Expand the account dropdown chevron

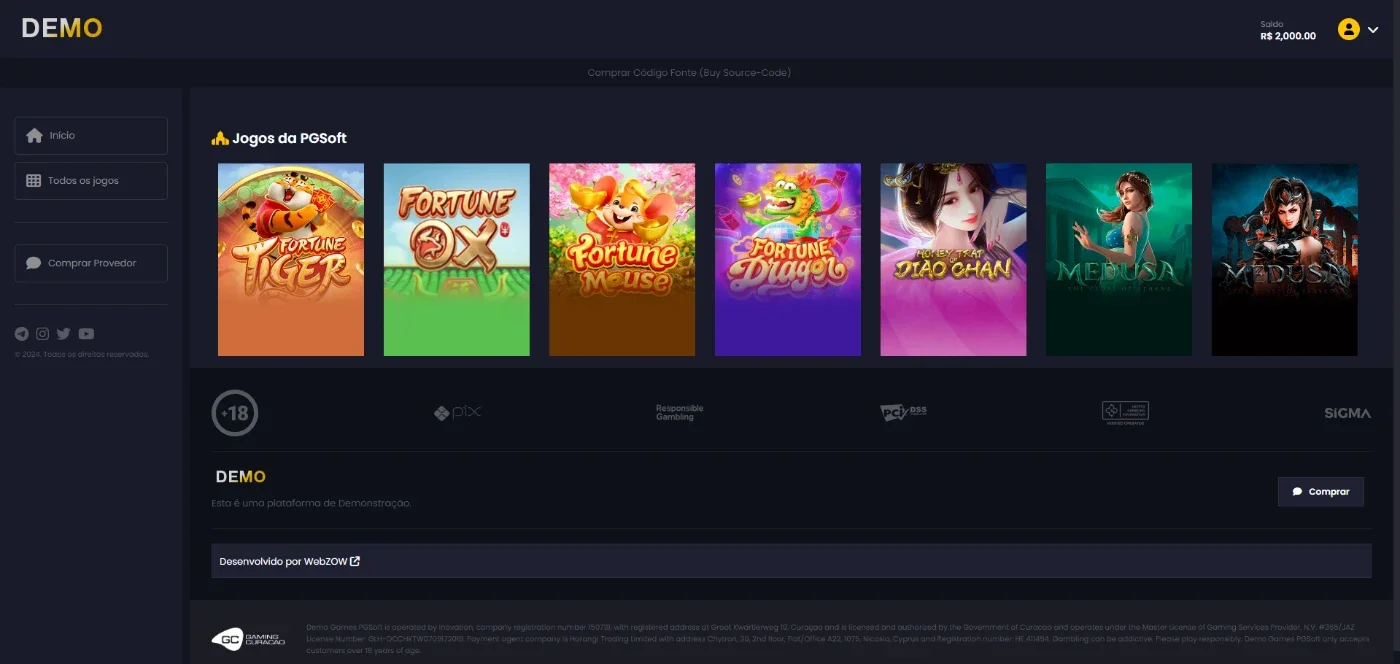point(1373,30)
